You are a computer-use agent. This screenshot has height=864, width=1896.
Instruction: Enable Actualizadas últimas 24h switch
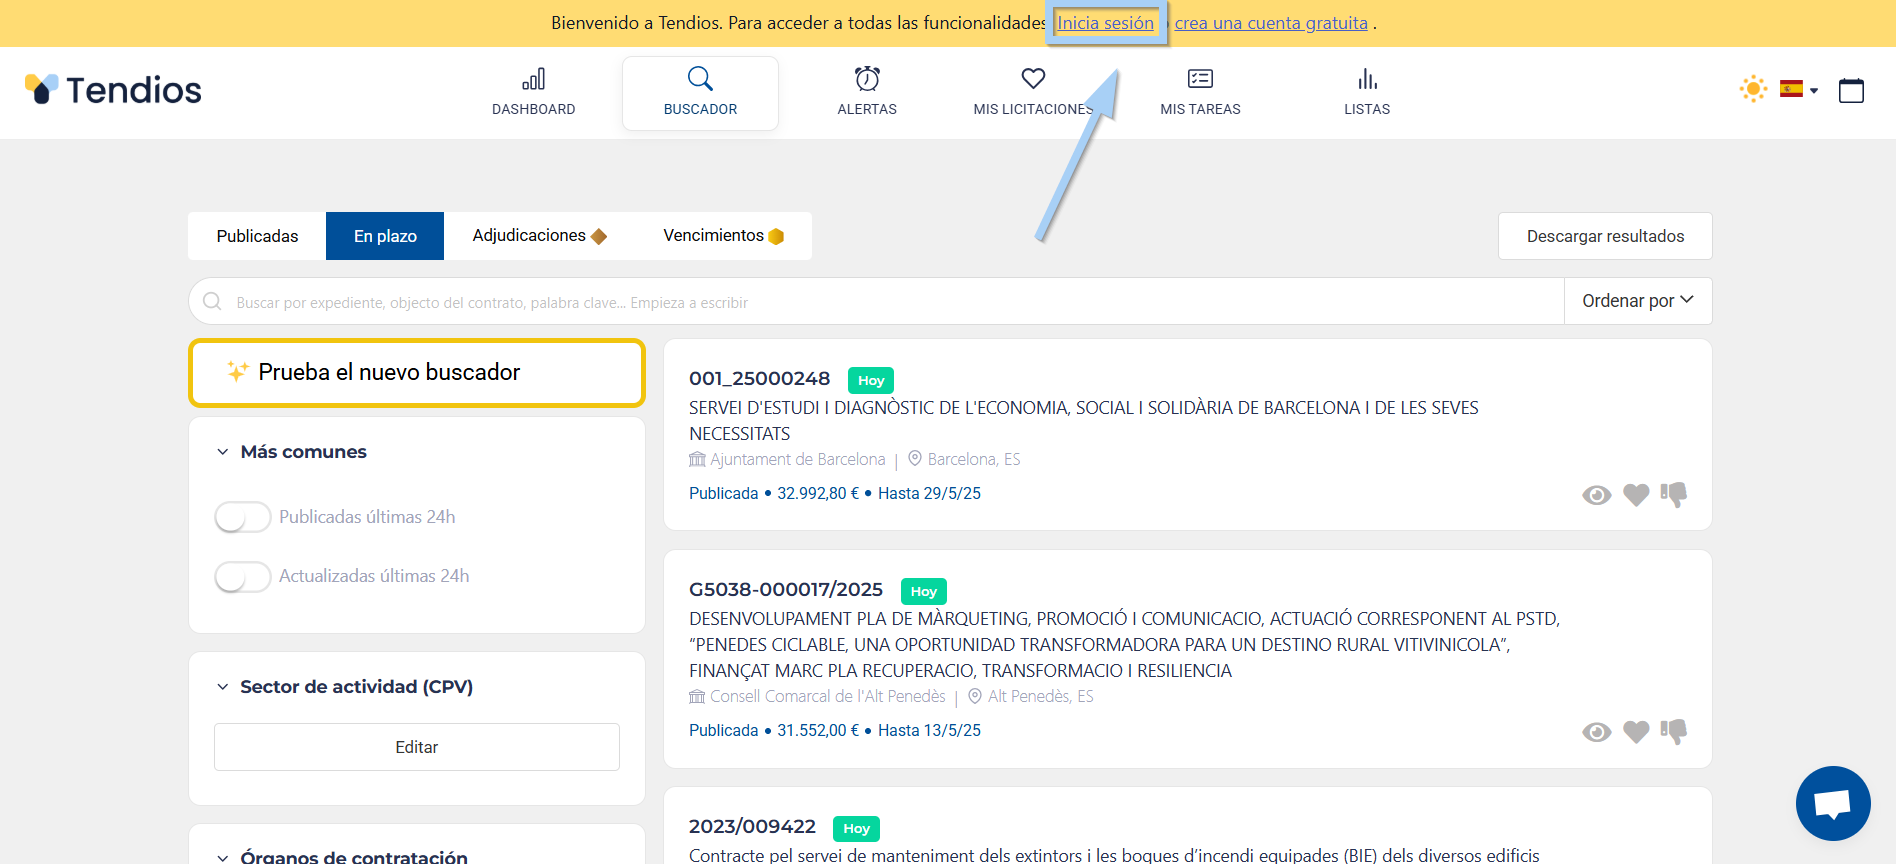(243, 576)
